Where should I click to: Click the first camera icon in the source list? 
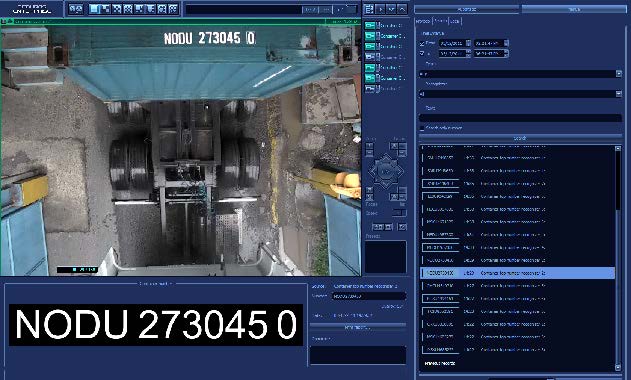coord(370,25)
